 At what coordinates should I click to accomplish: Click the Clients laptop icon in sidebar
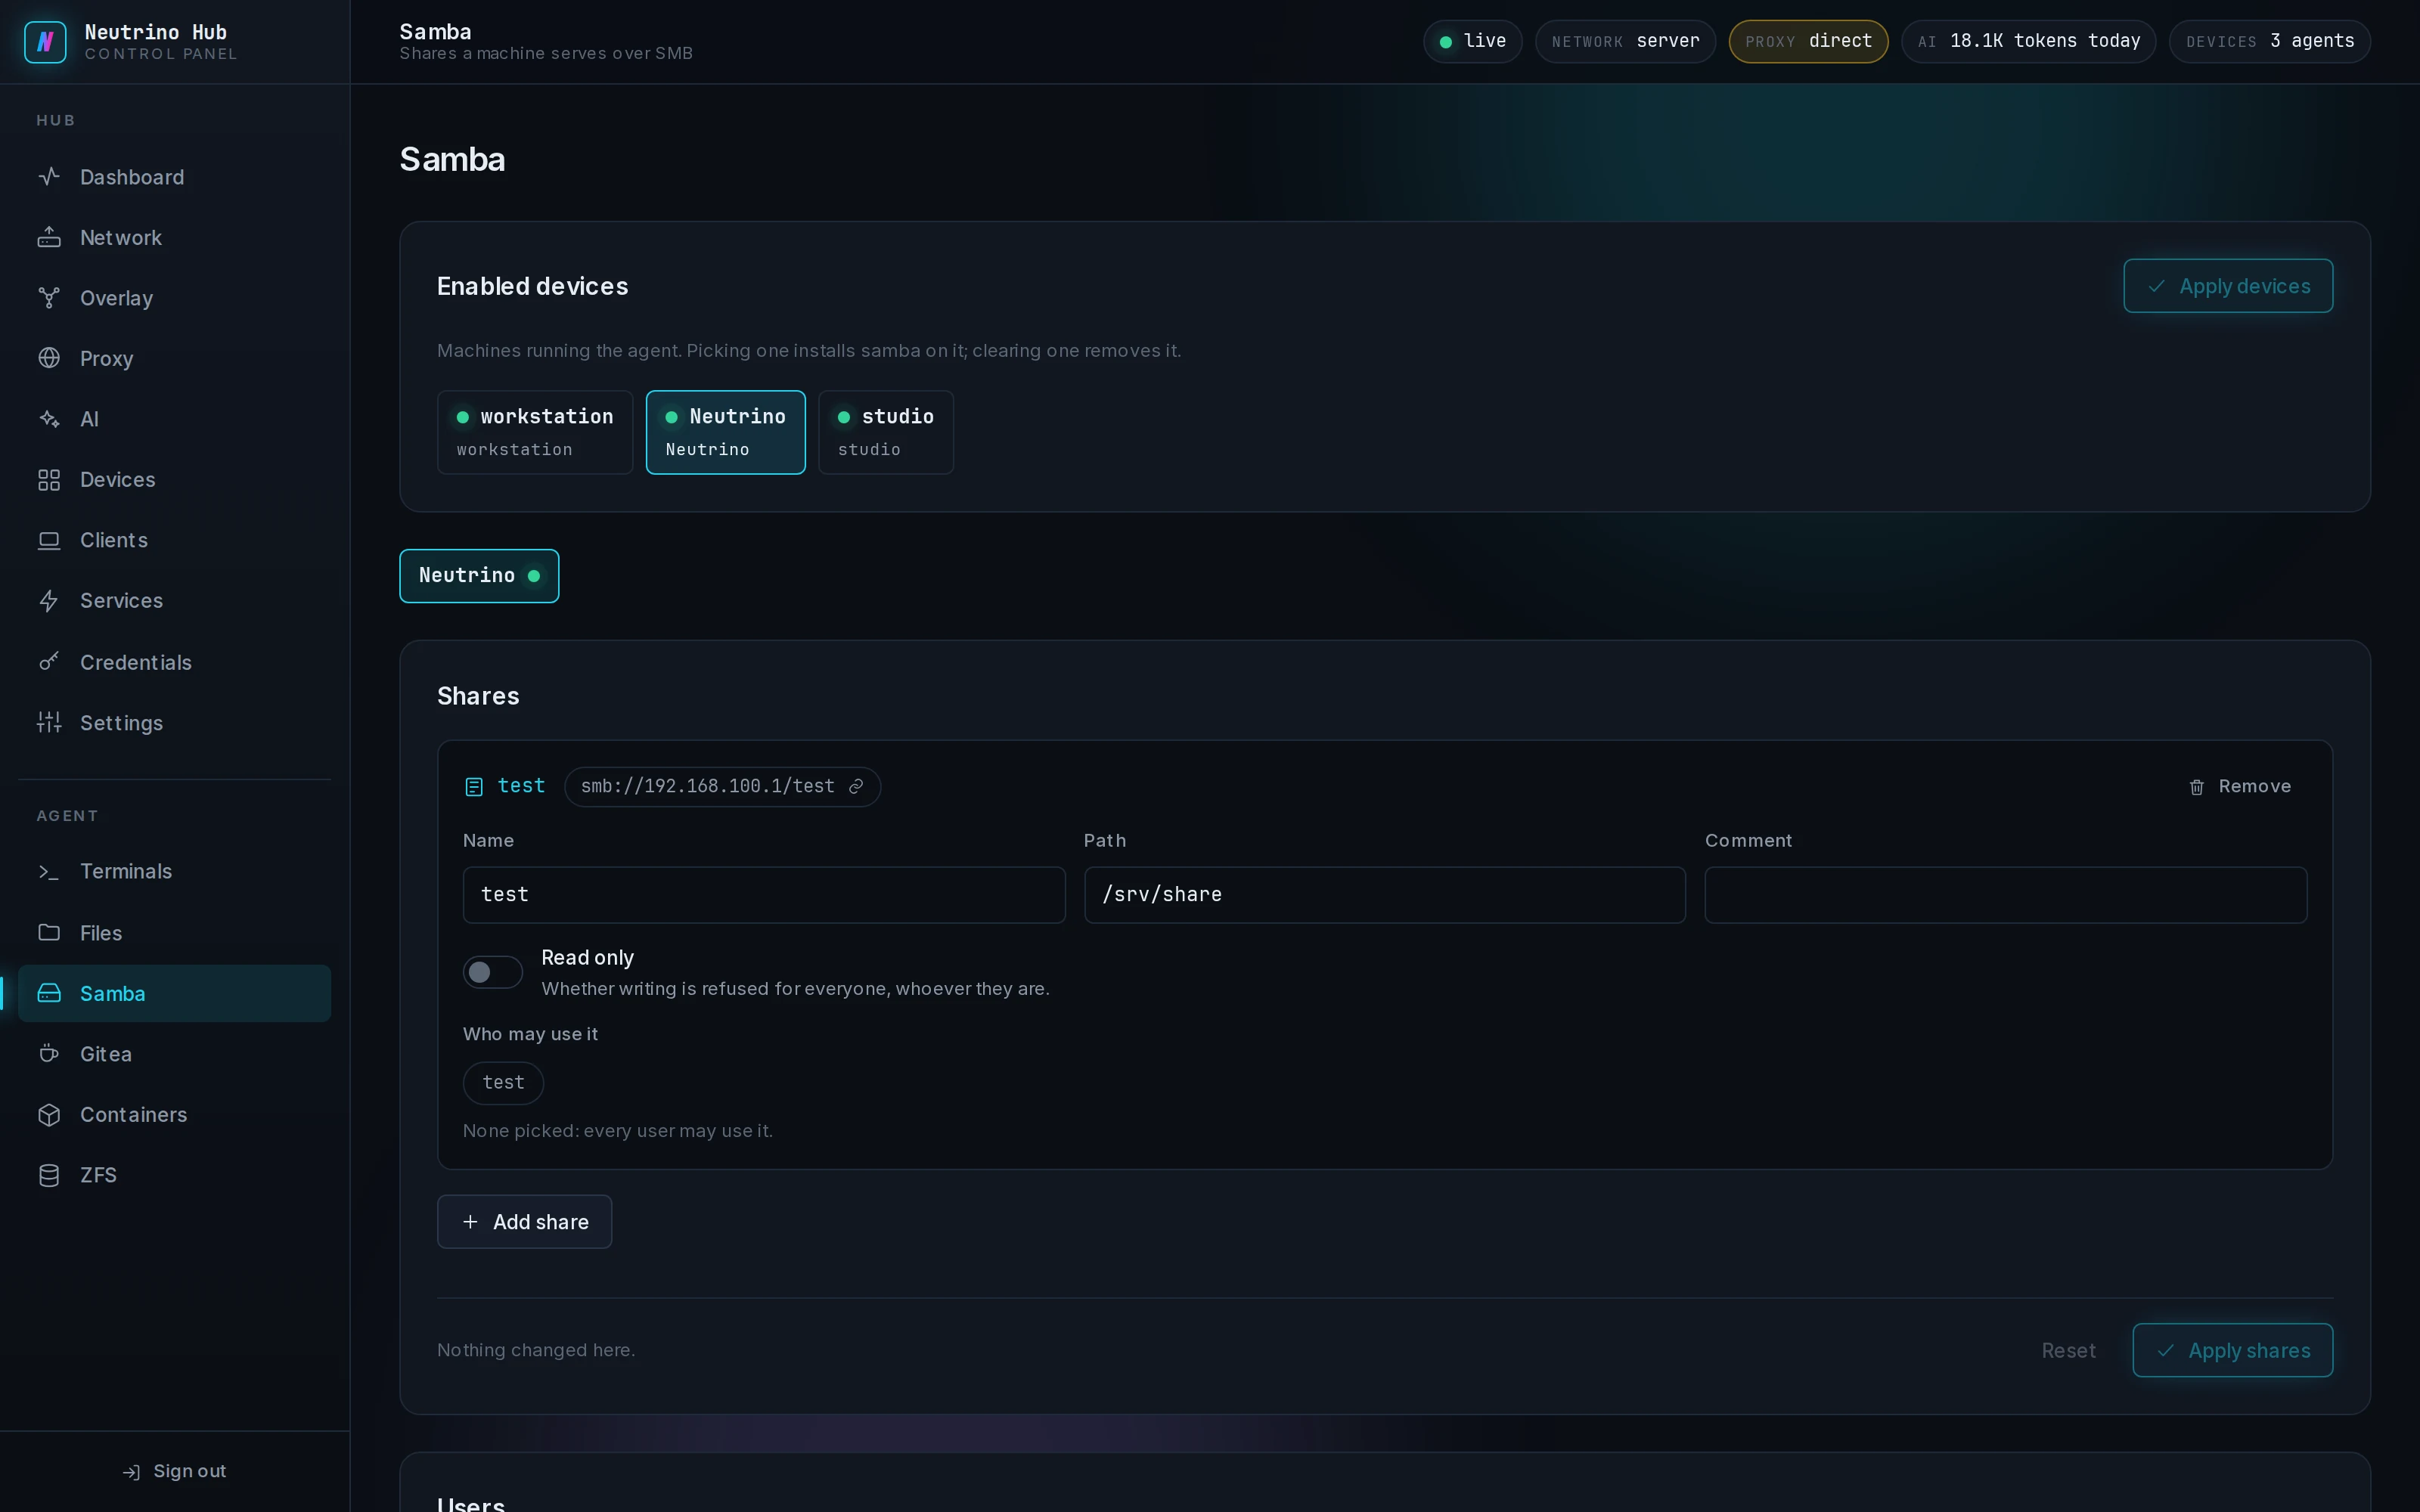[49, 540]
